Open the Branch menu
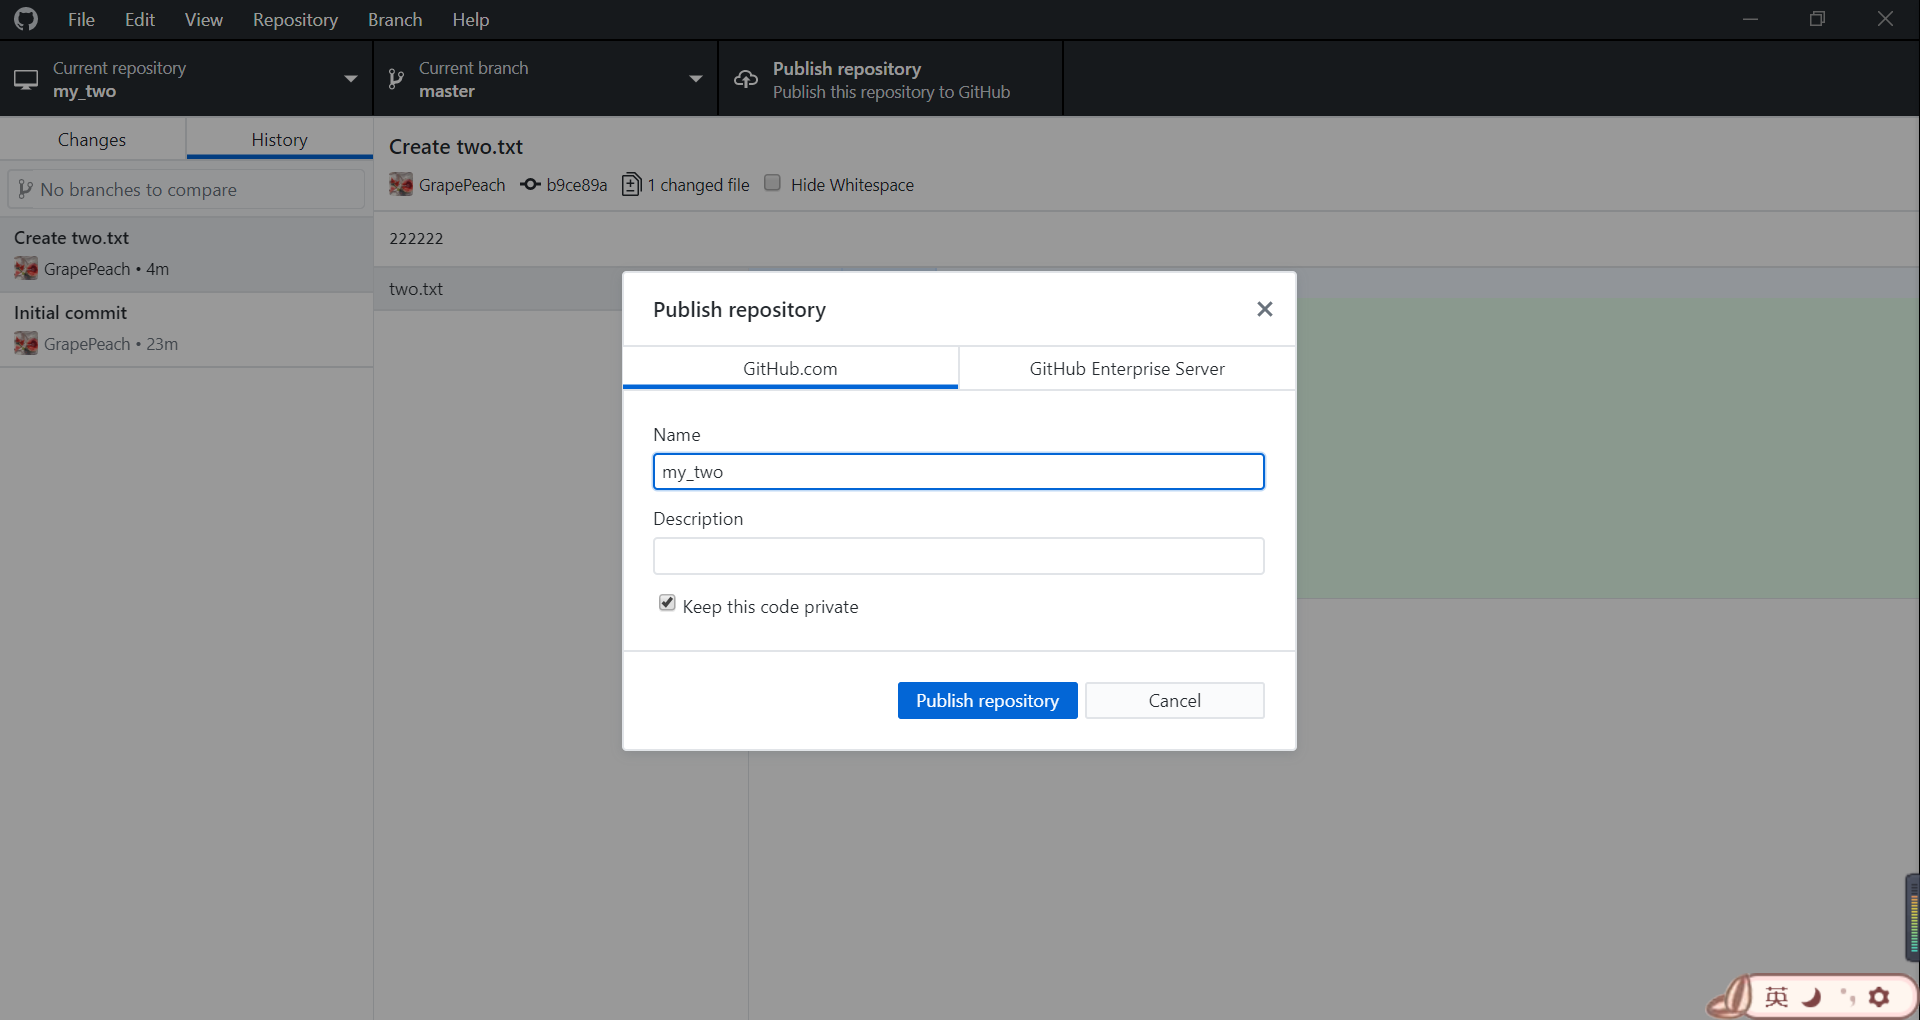Viewport: 1920px width, 1020px height. 395,19
